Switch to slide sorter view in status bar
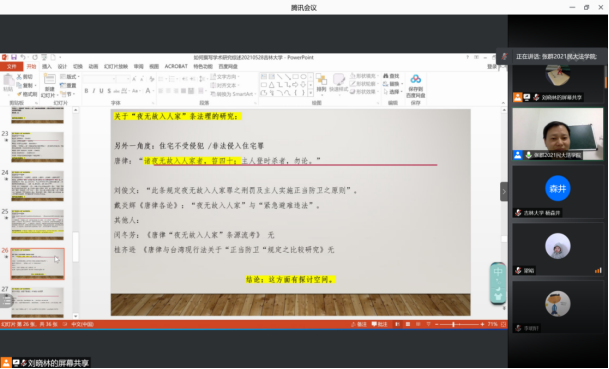 (x=408, y=324)
